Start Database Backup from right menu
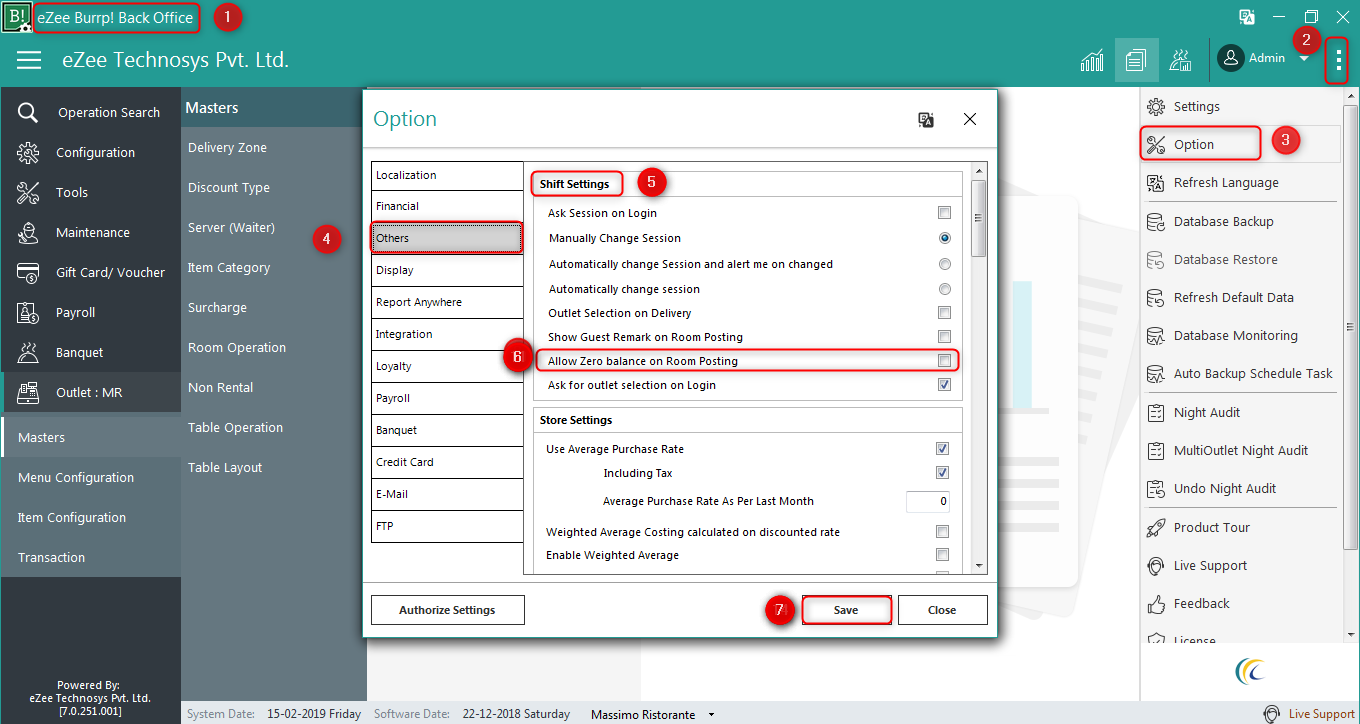Screen dimensions: 1360x724 1240,221
